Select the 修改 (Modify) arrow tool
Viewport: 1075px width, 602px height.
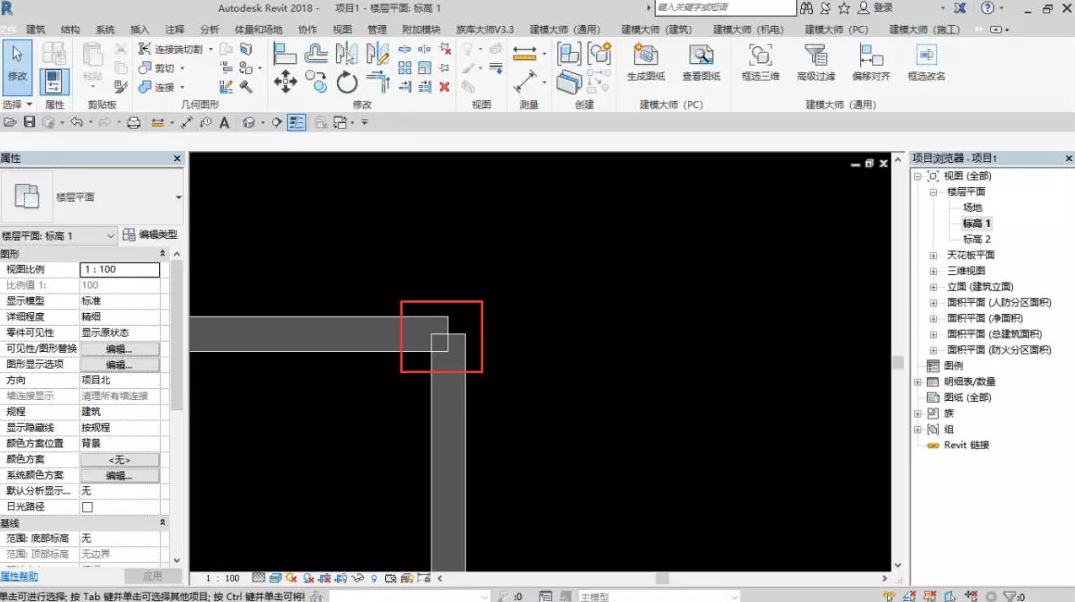[x=17, y=67]
